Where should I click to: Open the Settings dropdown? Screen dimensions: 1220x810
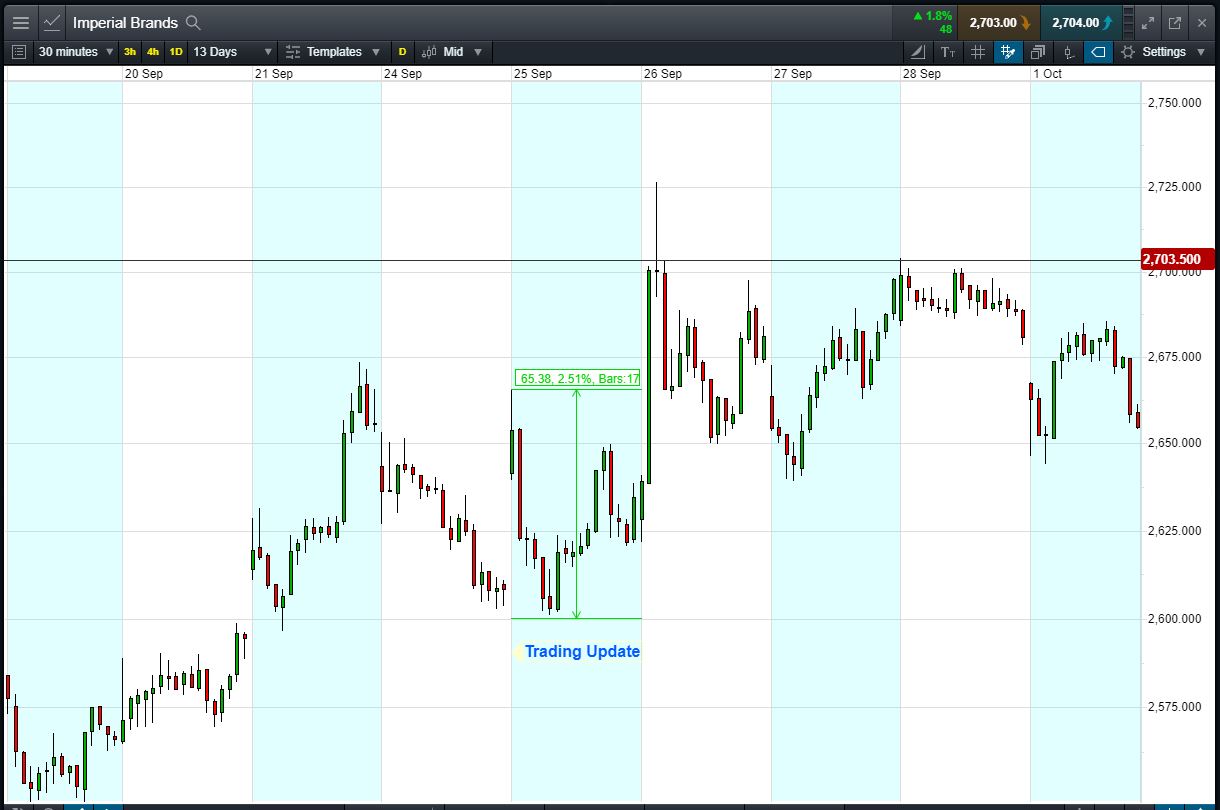(x=1164, y=52)
